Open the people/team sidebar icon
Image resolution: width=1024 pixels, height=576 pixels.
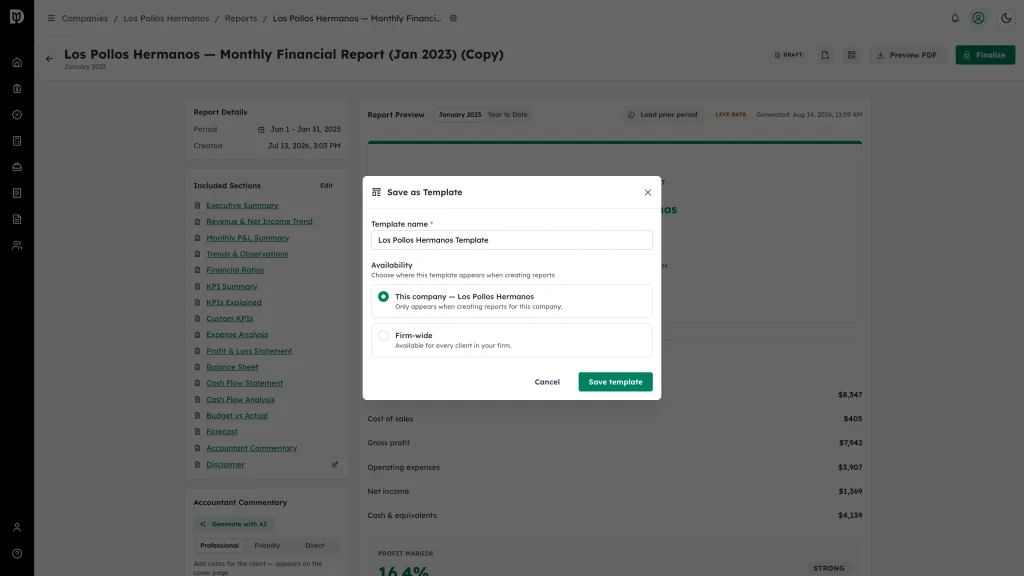click(17, 246)
